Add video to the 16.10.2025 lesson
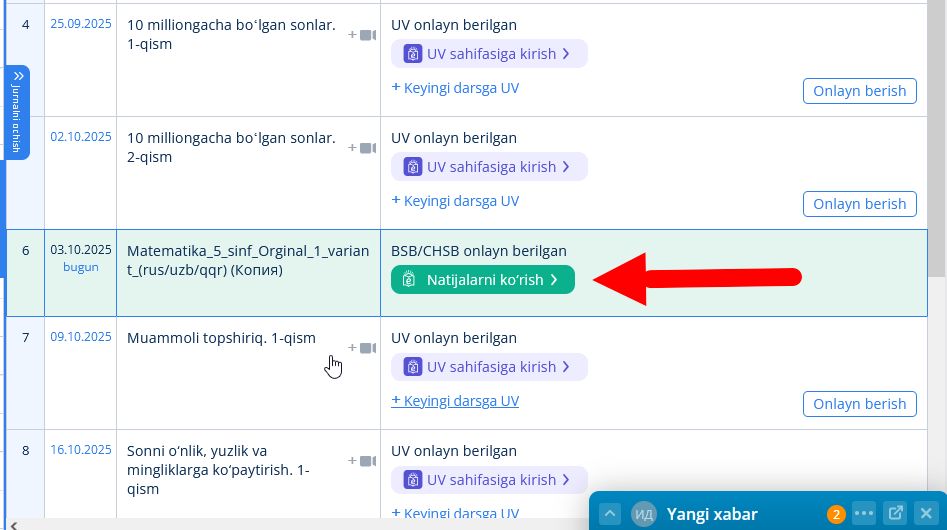This screenshot has width=947, height=530. coord(362,461)
